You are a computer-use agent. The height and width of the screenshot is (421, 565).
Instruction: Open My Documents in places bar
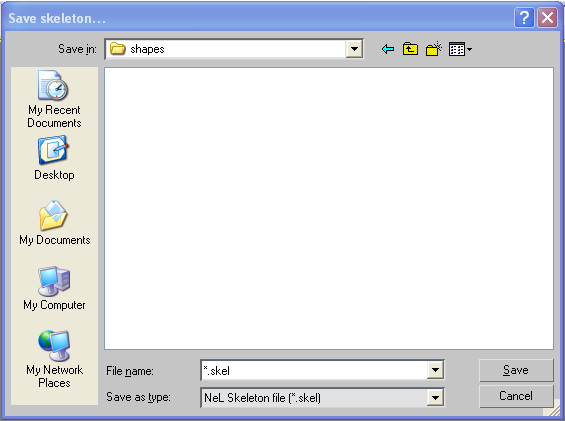click(x=54, y=223)
